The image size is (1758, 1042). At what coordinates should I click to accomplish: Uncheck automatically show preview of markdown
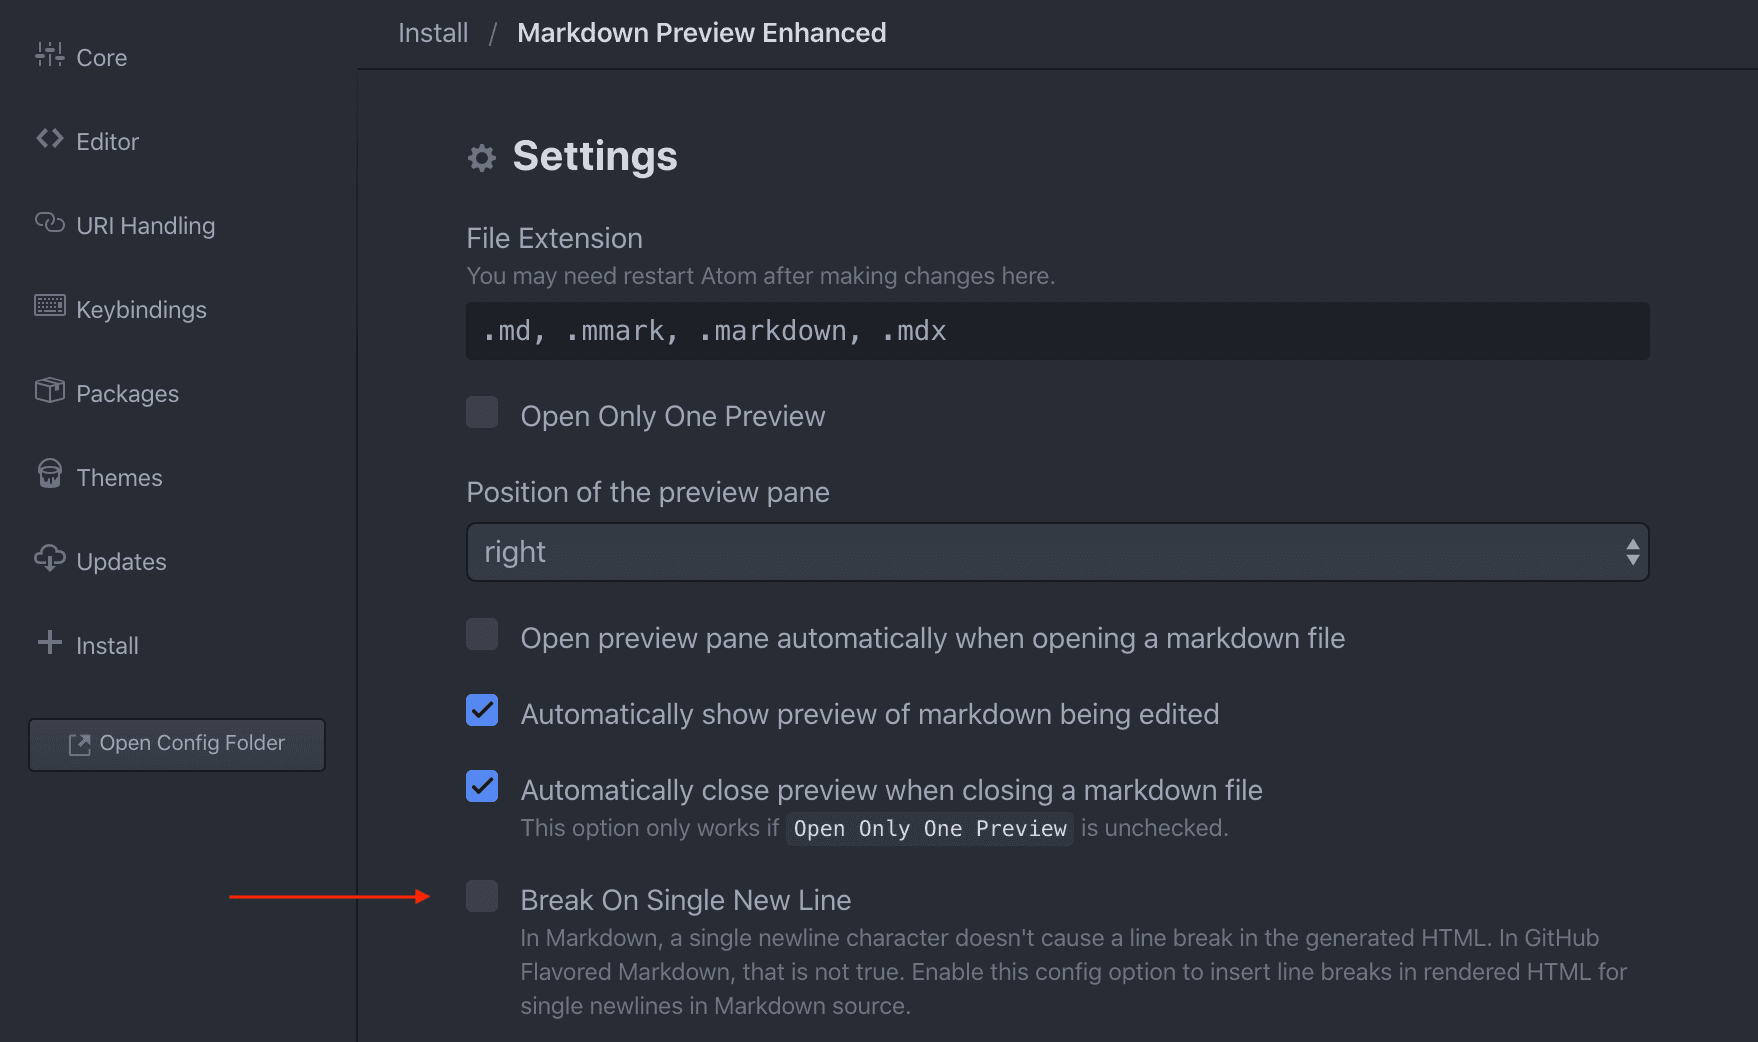pos(482,710)
